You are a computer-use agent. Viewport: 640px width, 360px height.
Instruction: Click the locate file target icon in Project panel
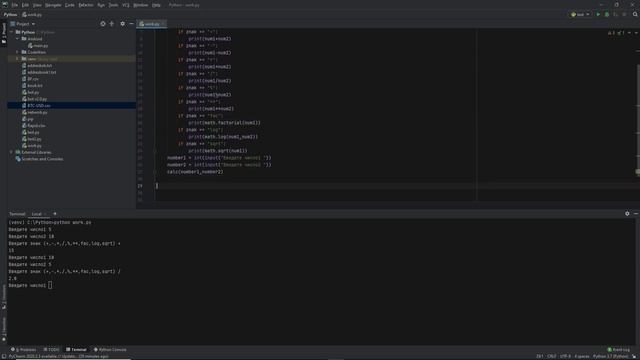[103, 24]
